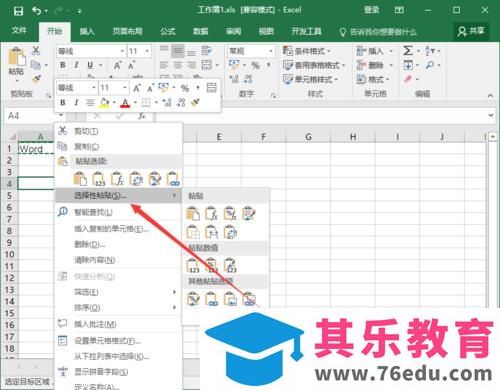Click Paste Link icon in paste options row
The image size is (500, 390).
tap(173, 179)
